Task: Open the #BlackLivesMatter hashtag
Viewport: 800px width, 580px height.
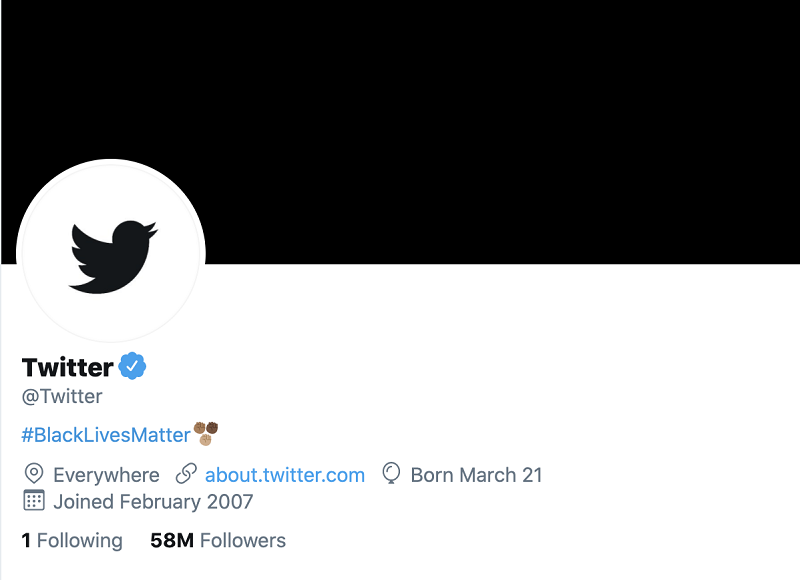Action: pyautogui.click(x=106, y=435)
